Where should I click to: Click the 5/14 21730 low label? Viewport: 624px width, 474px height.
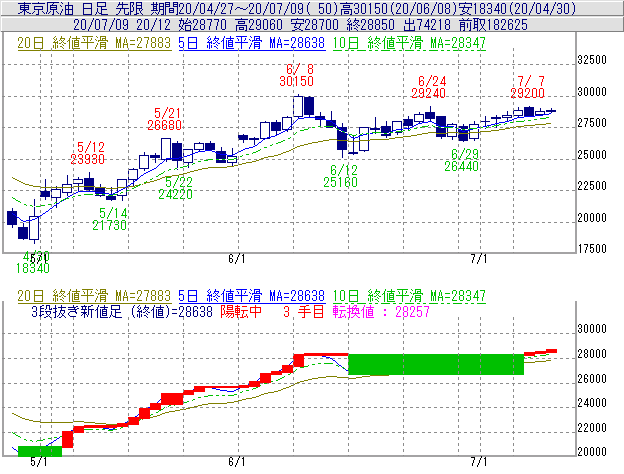click(109, 219)
